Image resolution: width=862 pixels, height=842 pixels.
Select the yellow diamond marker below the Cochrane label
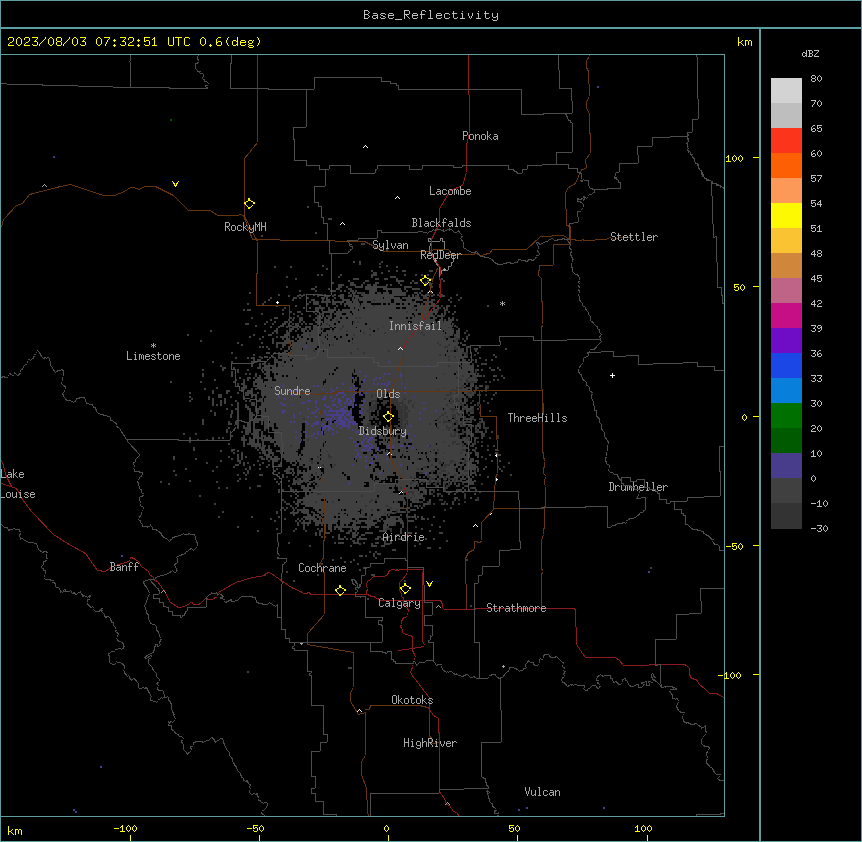point(340,590)
